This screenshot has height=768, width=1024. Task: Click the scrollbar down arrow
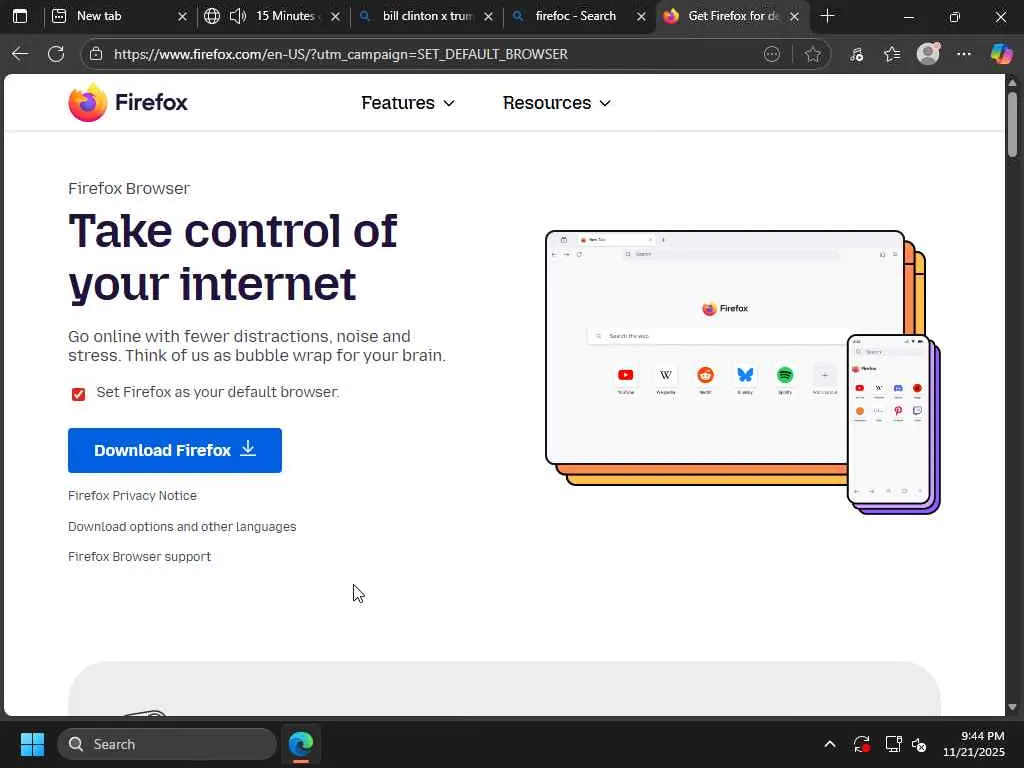(x=1012, y=707)
